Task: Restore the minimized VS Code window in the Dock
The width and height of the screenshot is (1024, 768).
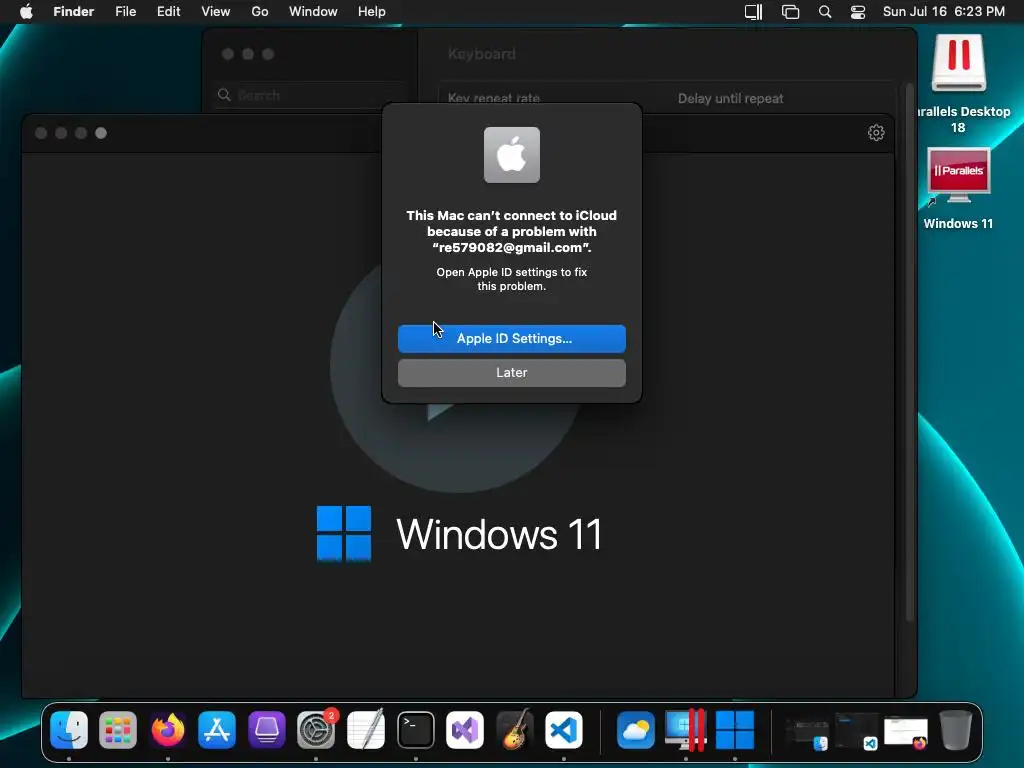Action: coord(857,732)
